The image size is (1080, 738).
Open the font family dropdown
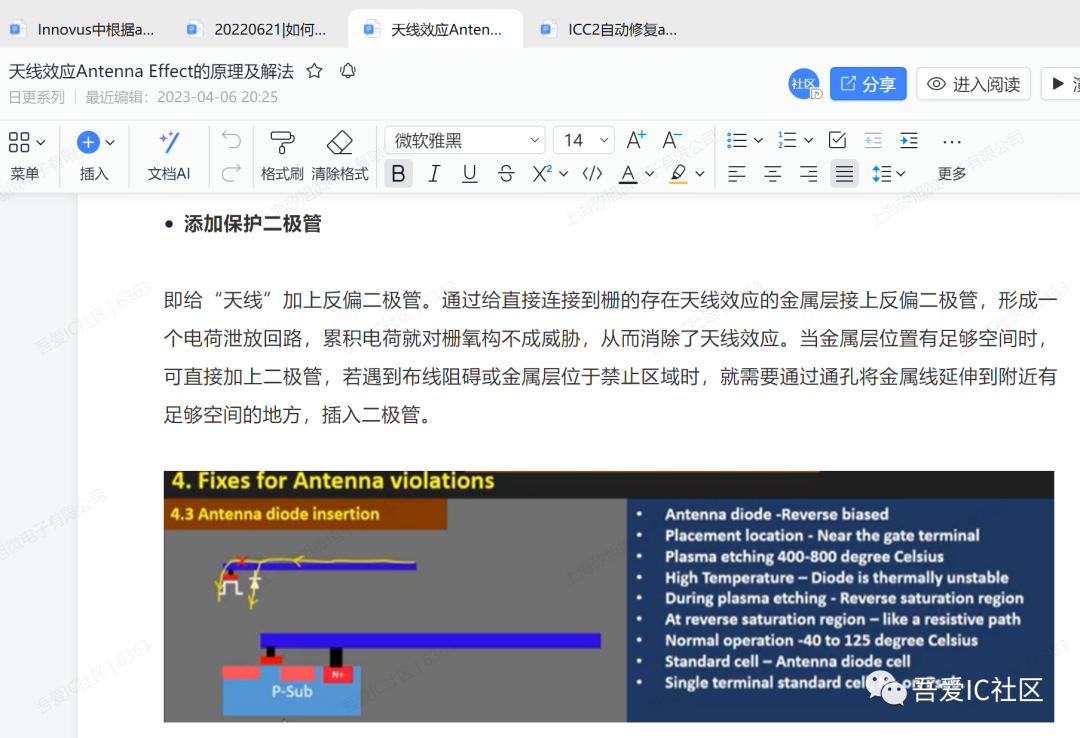click(x=464, y=140)
